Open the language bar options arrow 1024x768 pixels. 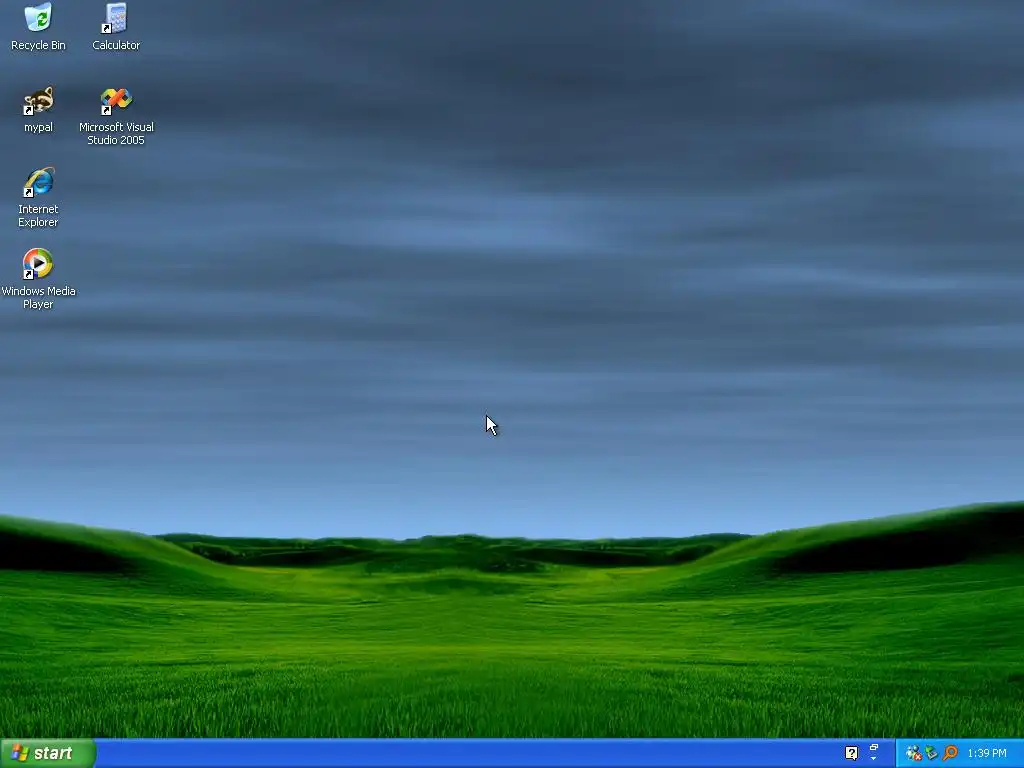pyautogui.click(x=874, y=759)
